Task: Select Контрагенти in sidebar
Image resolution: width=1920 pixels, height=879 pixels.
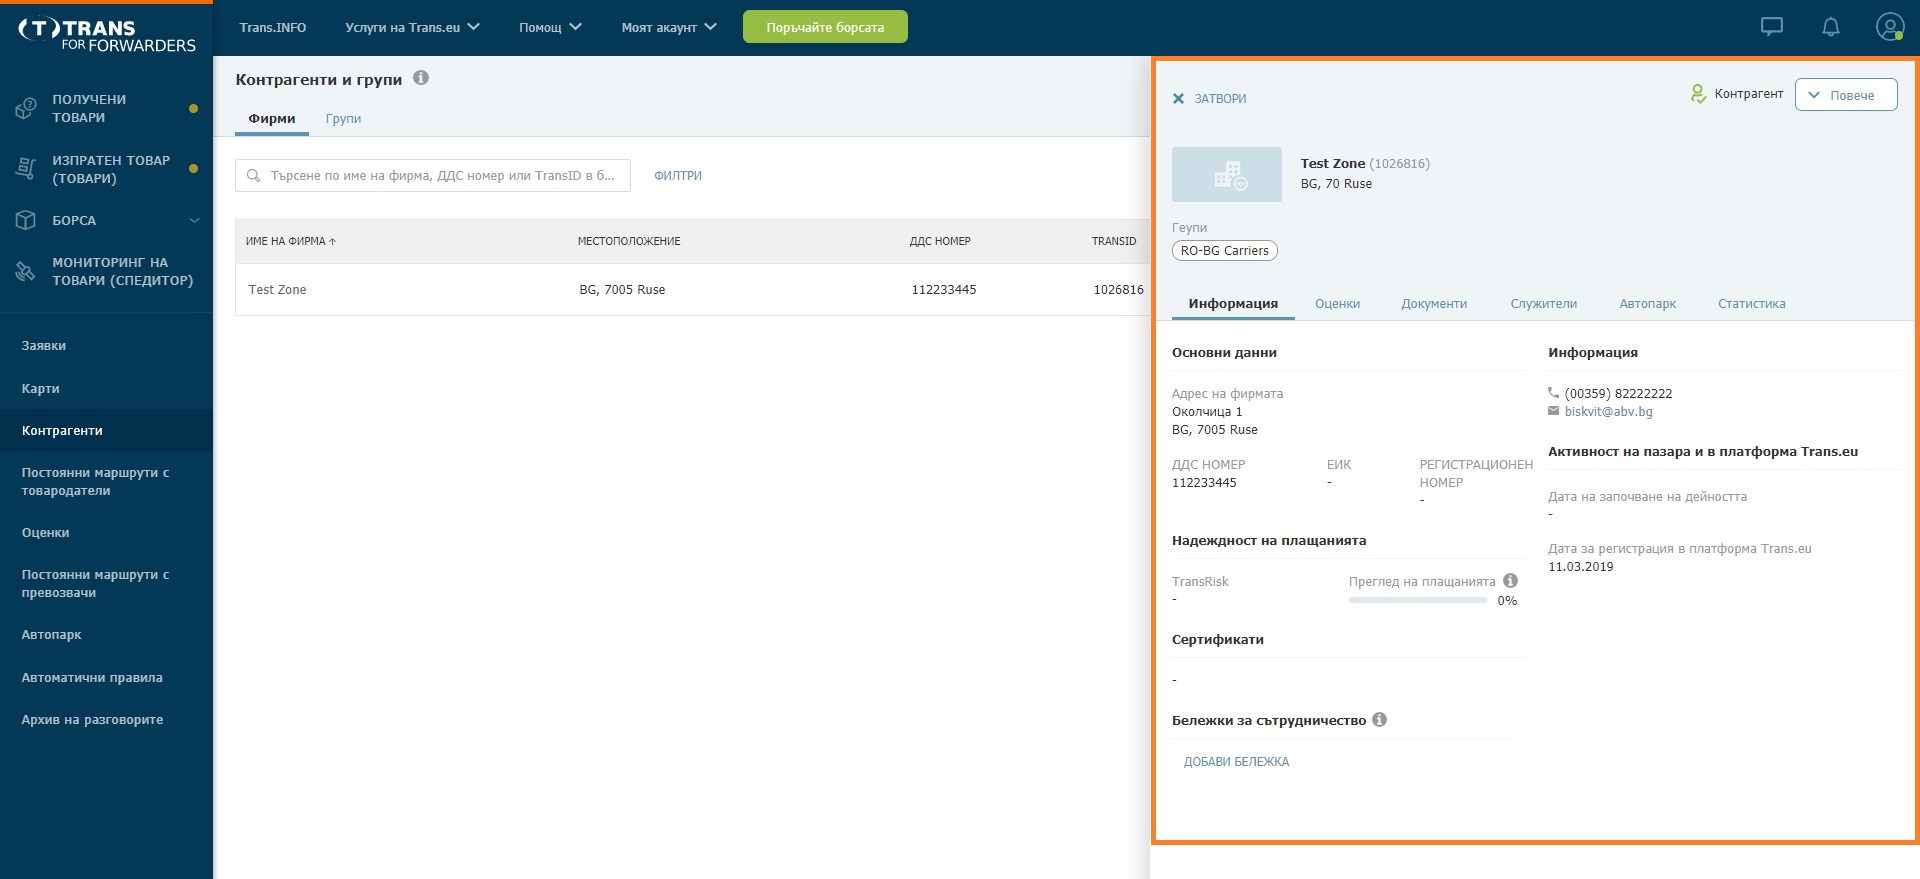Action: pyautogui.click(x=106, y=430)
